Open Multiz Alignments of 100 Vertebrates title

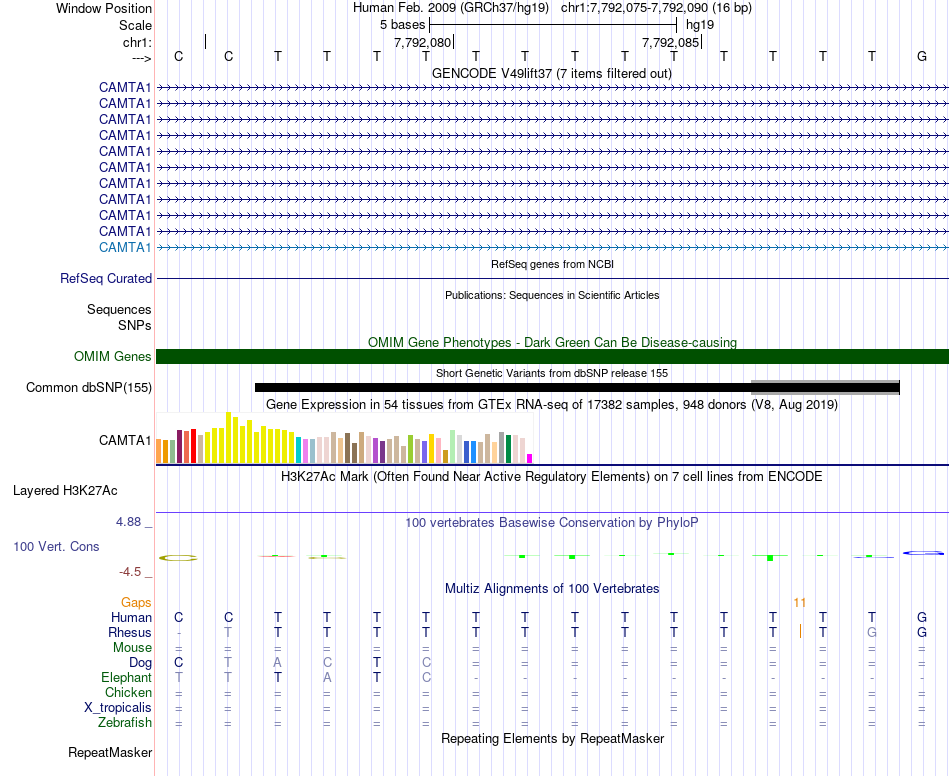(x=552, y=588)
